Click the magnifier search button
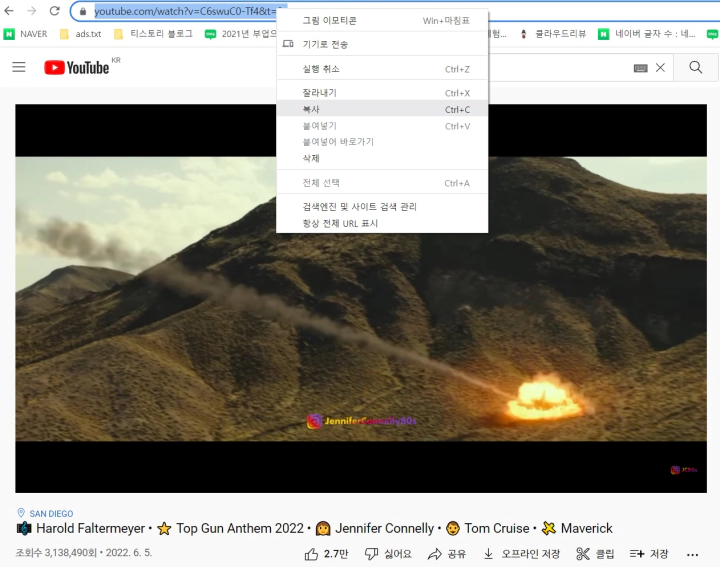 pyautogui.click(x=696, y=67)
